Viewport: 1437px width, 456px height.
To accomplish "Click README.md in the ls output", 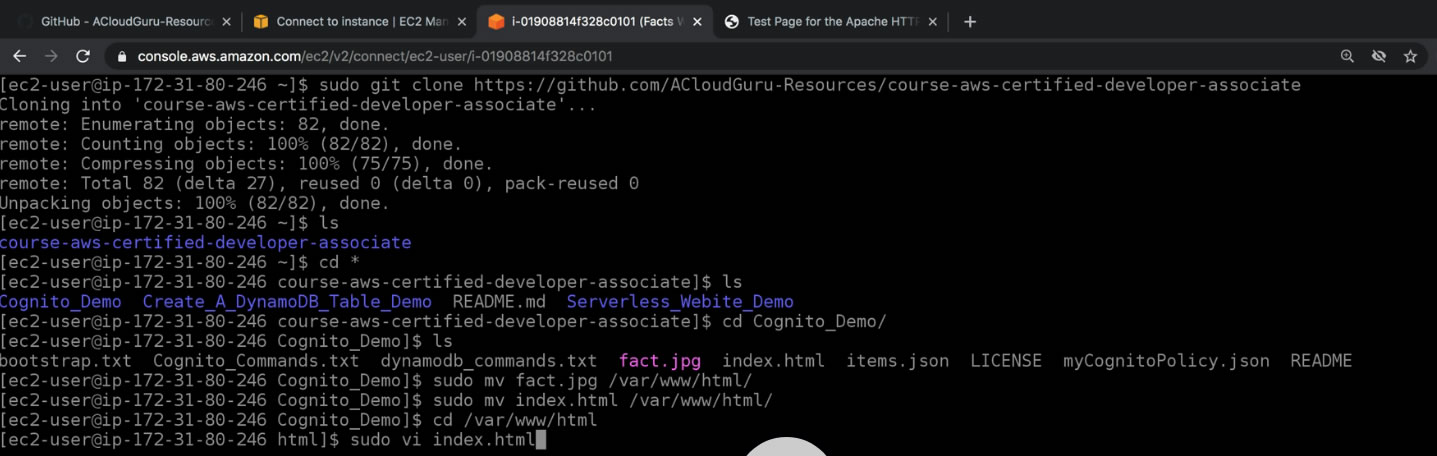I will coord(499,302).
